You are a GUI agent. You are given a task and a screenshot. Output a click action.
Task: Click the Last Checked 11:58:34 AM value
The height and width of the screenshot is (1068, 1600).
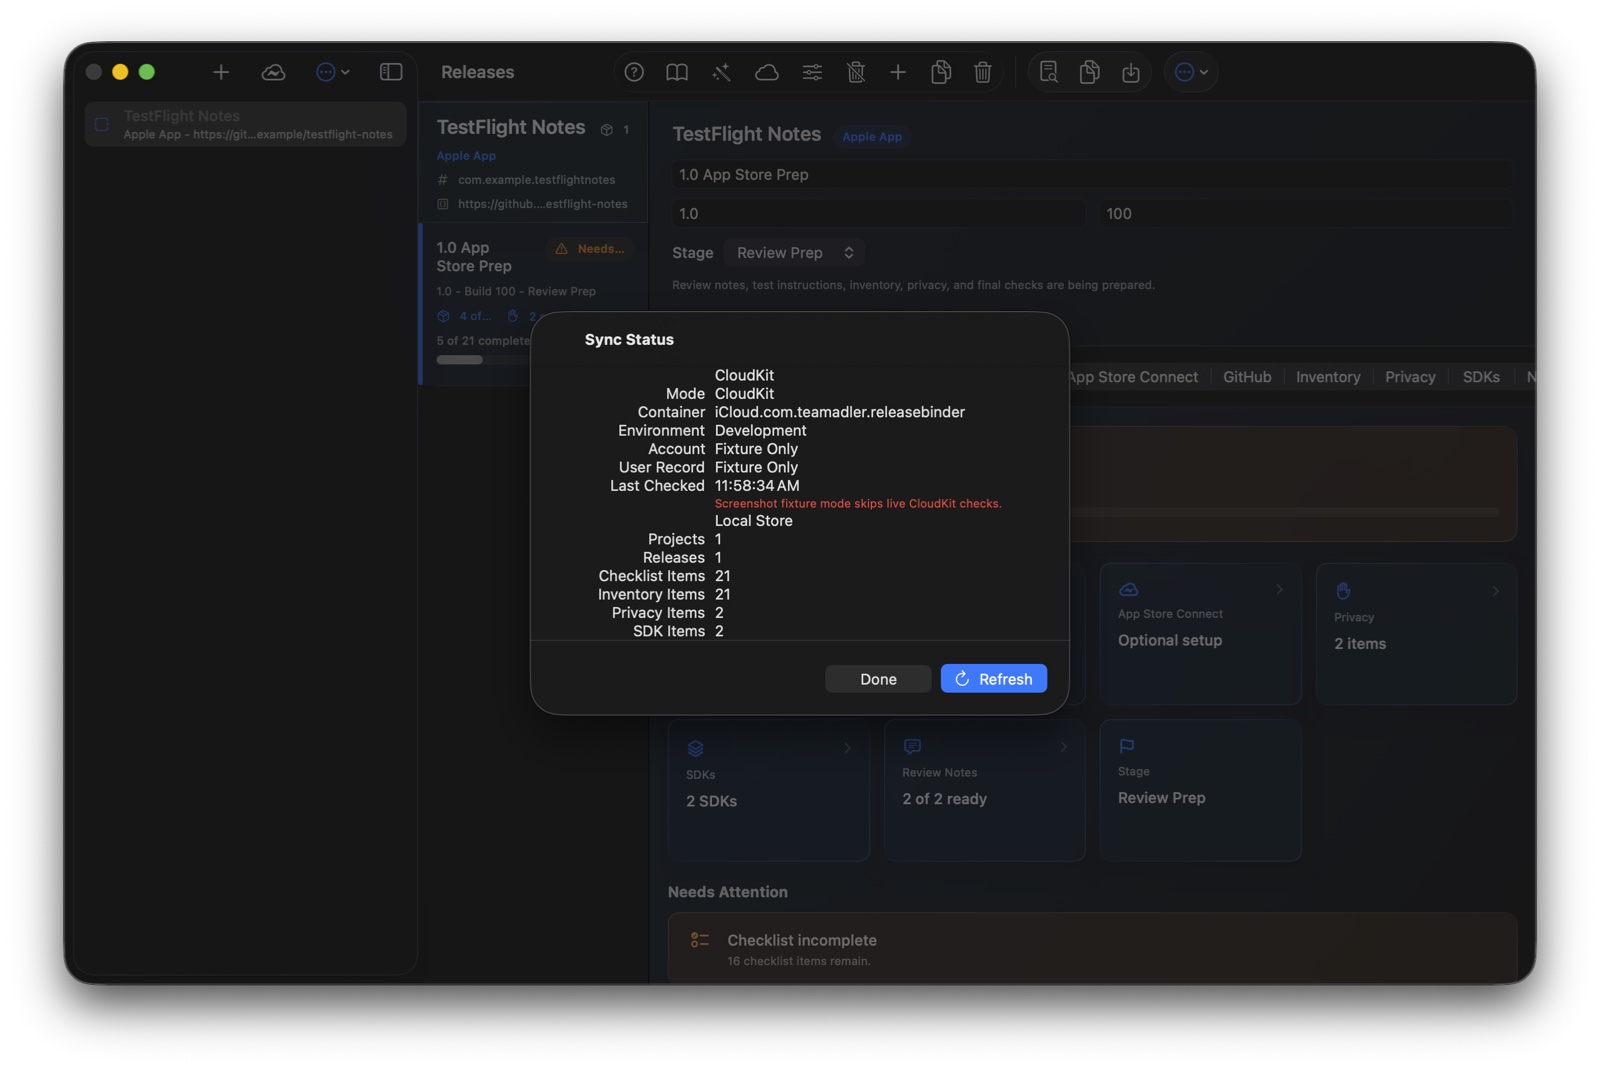[757, 486]
